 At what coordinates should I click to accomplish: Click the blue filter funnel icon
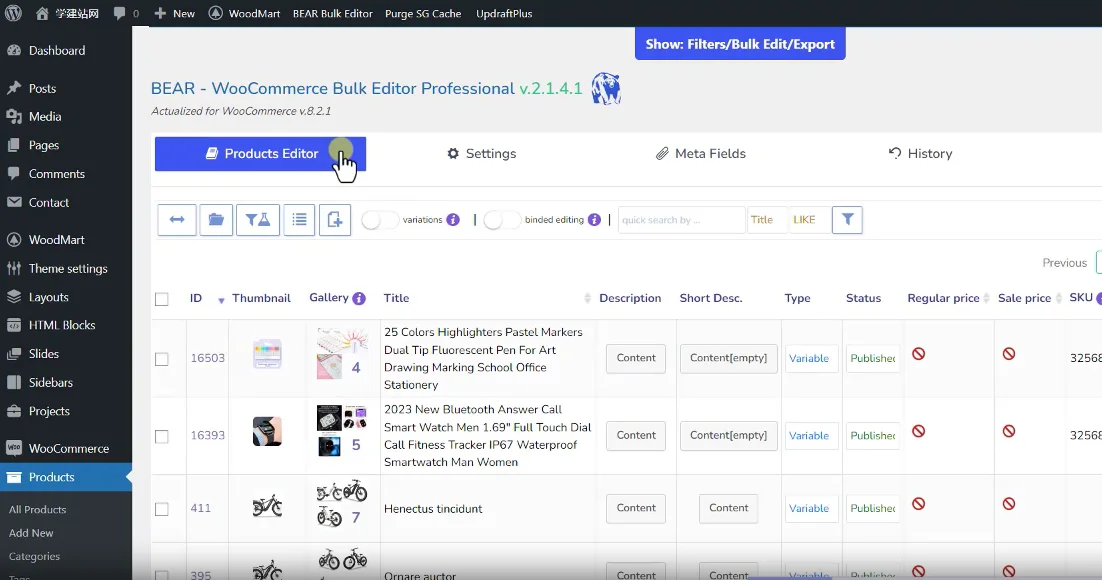[847, 219]
